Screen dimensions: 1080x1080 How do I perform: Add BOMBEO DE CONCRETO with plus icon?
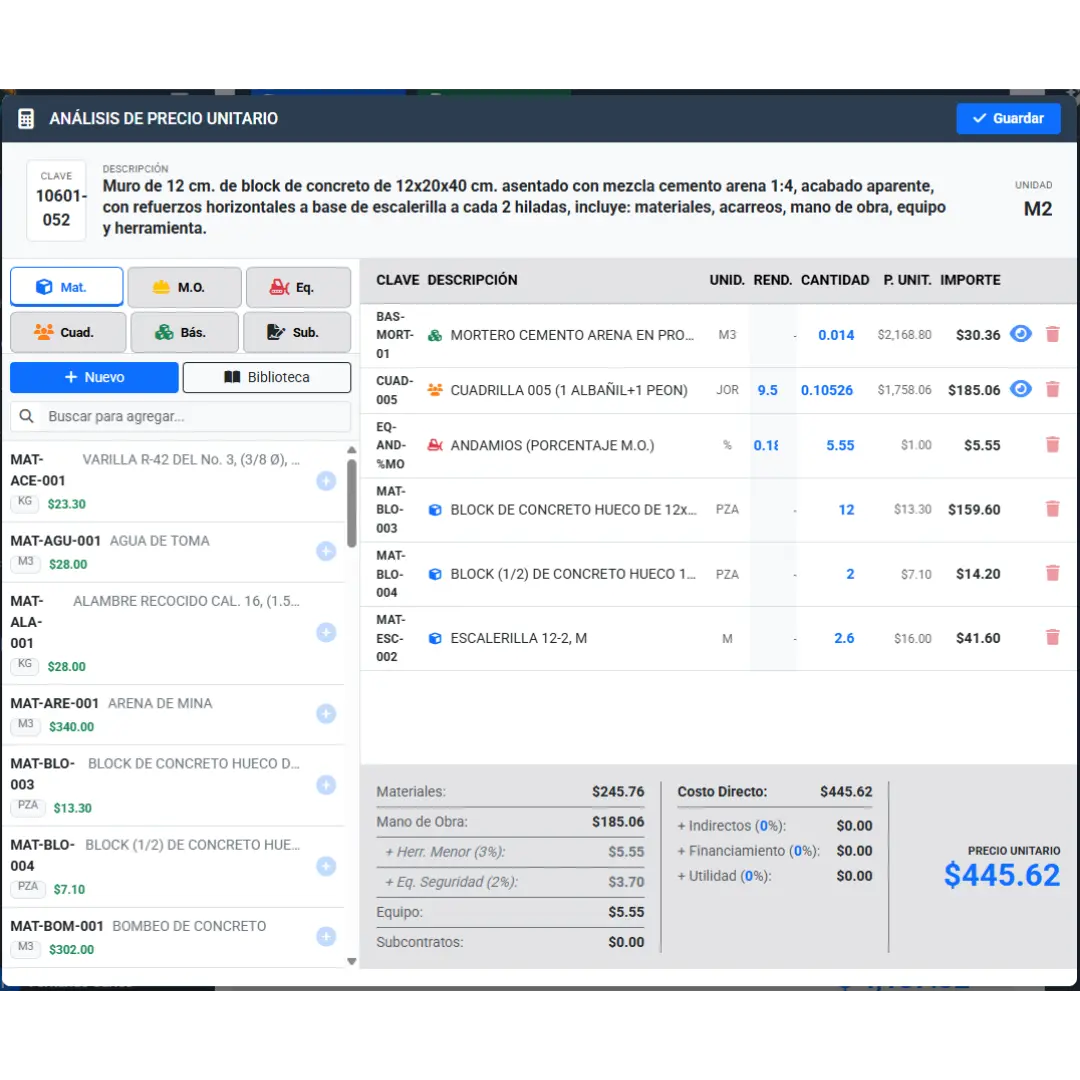[x=326, y=936]
